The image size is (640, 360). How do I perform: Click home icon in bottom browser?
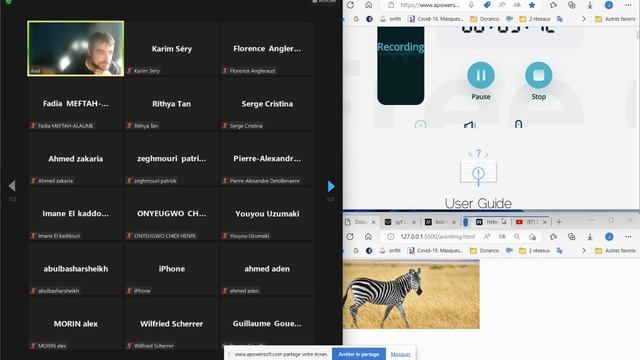click(x=369, y=236)
